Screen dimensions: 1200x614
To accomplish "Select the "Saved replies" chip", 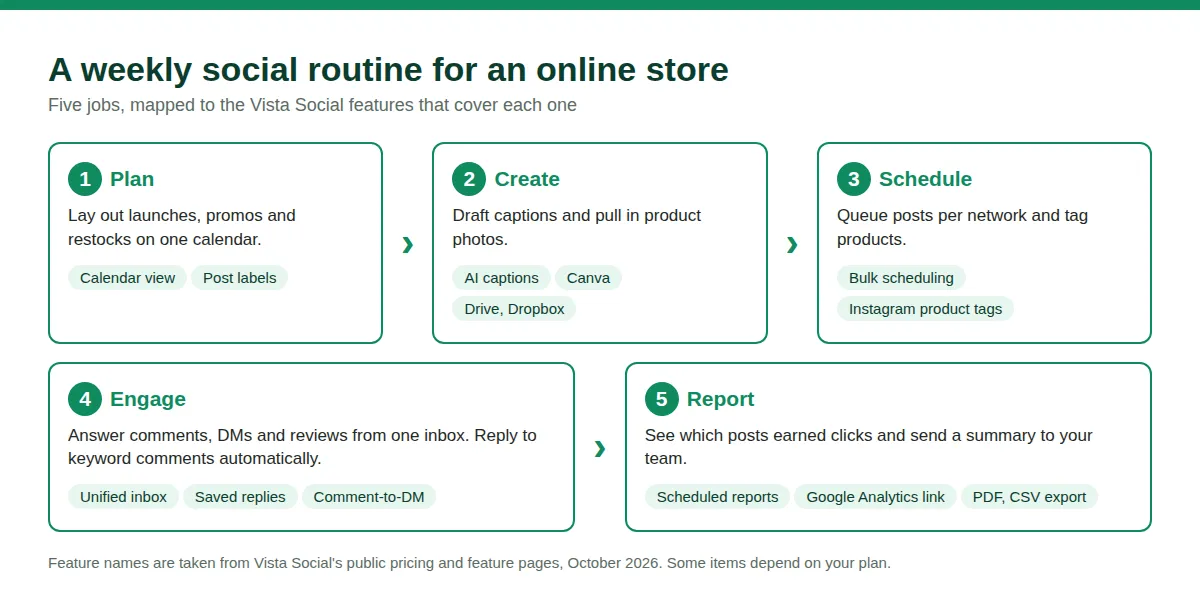I will point(240,497).
